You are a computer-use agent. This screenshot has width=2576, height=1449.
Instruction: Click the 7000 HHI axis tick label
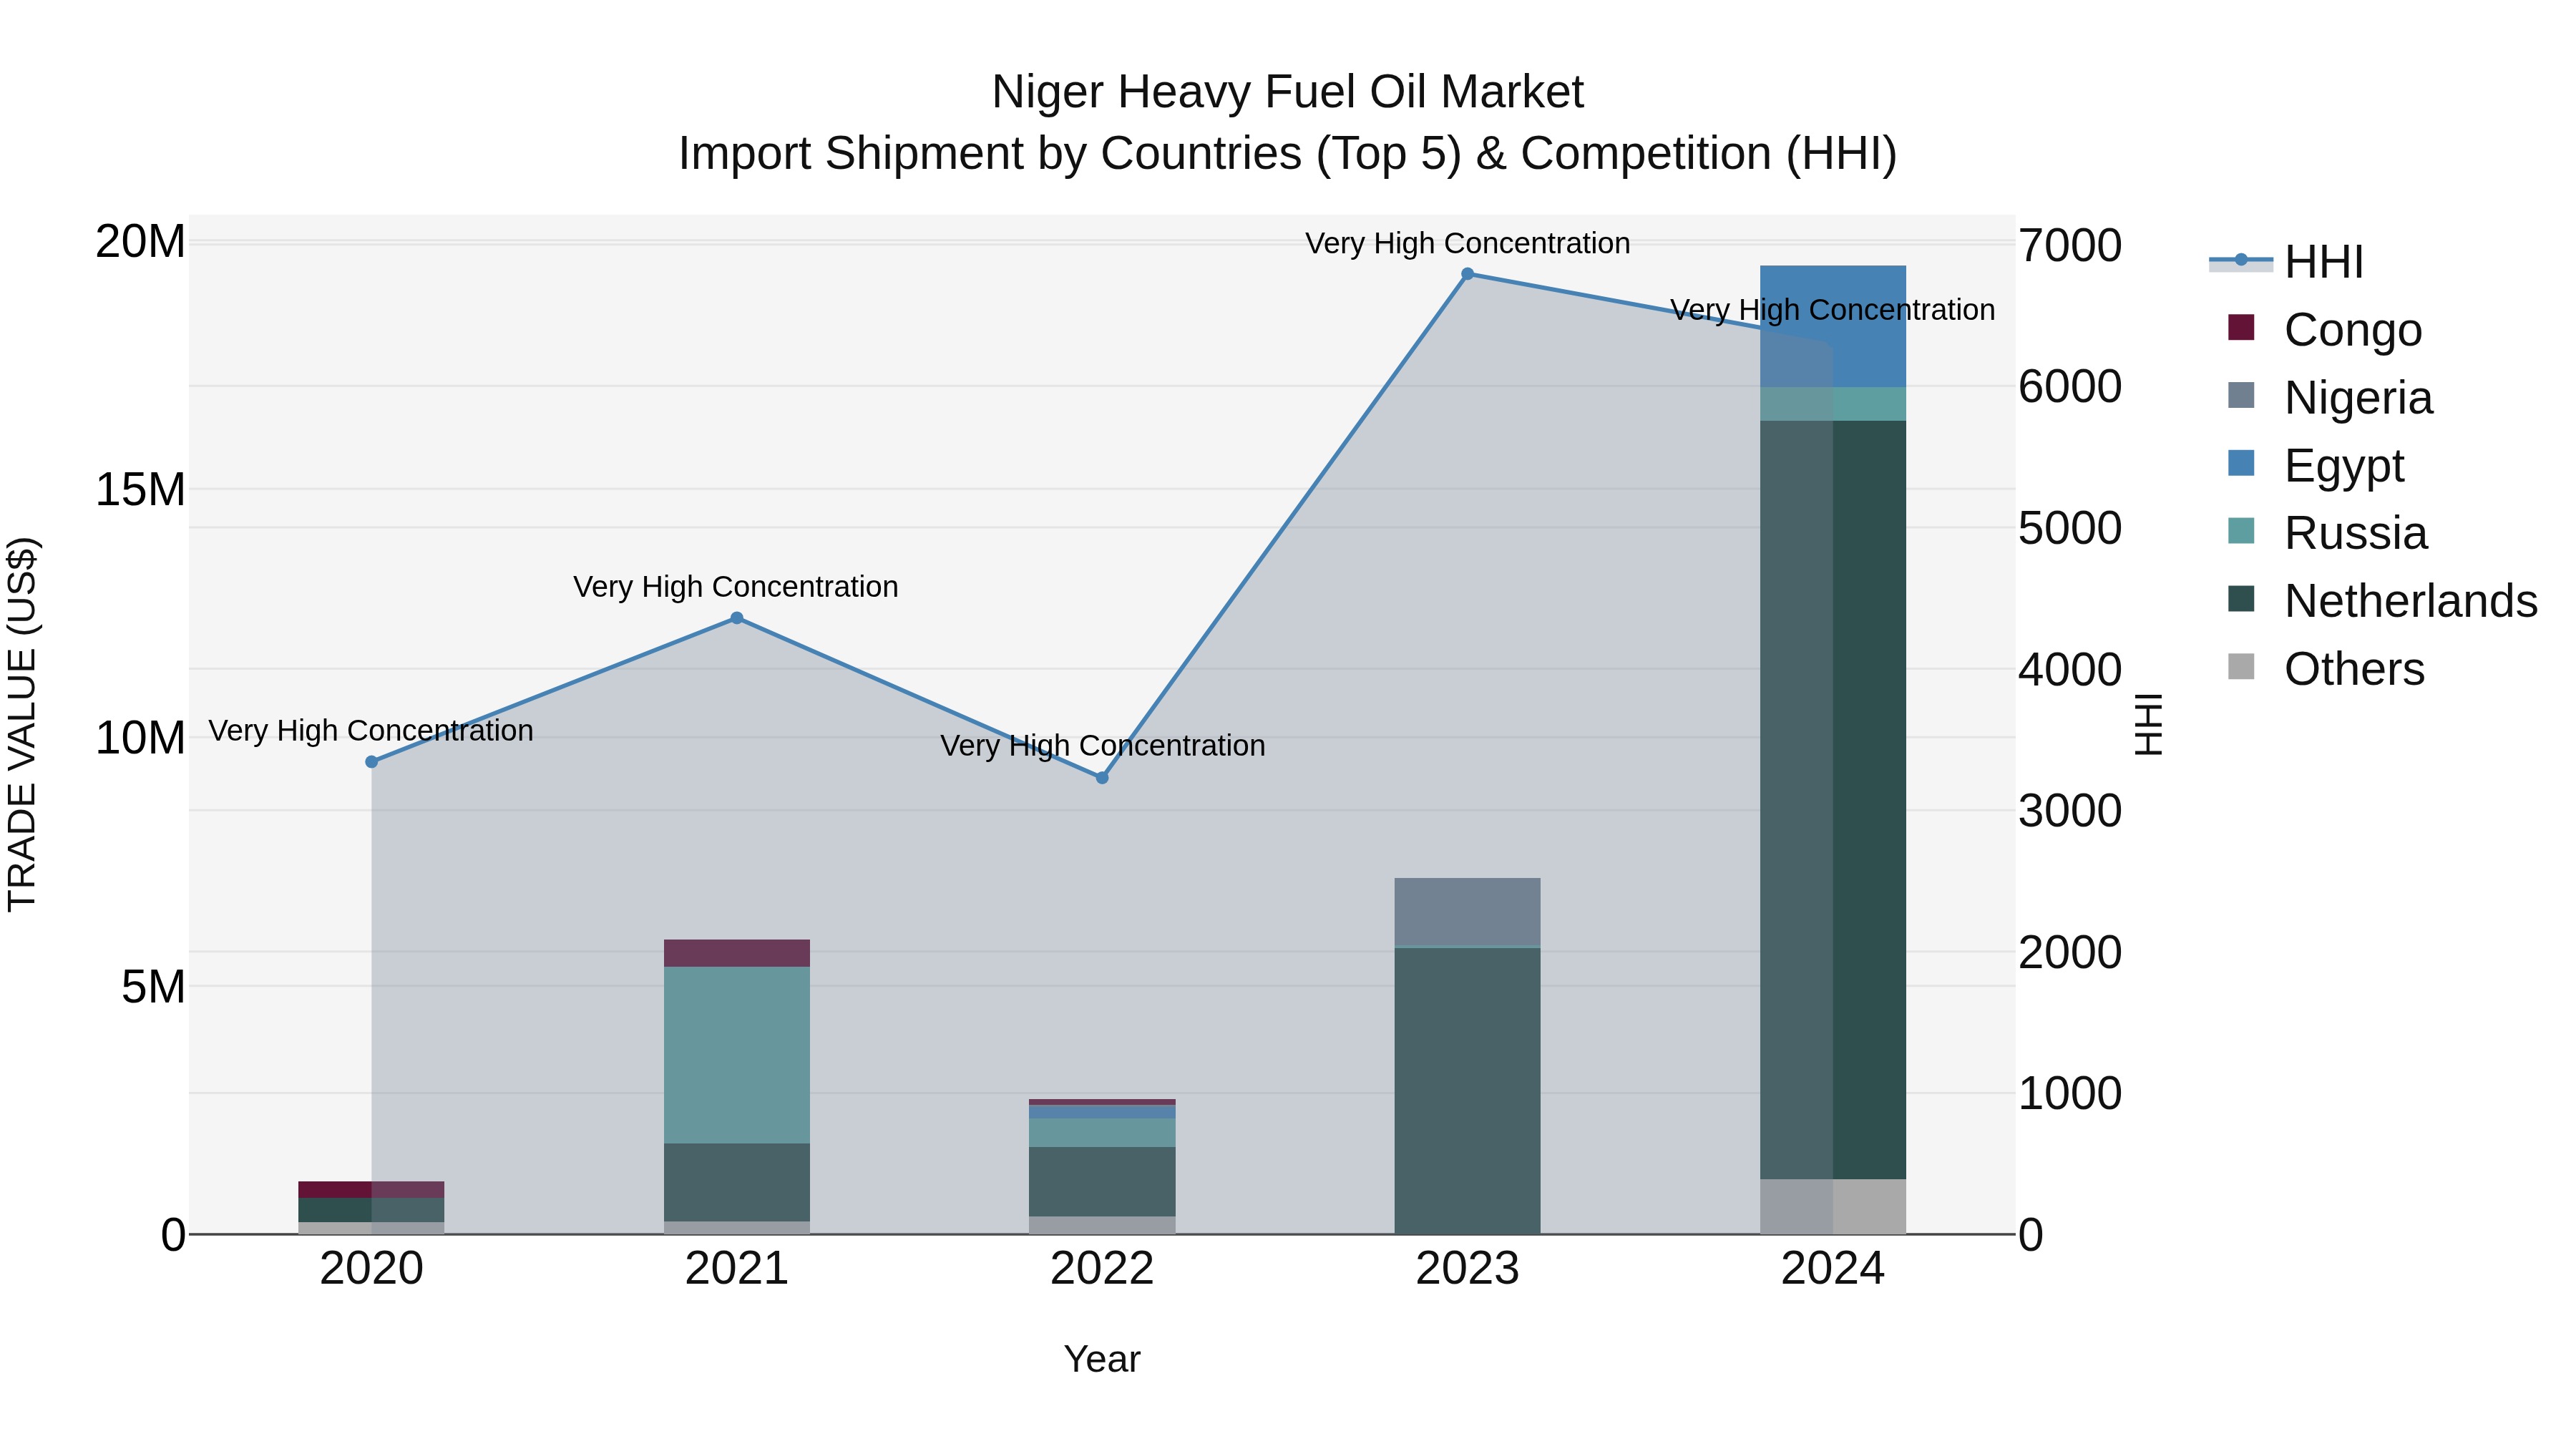pos(2070,245)
